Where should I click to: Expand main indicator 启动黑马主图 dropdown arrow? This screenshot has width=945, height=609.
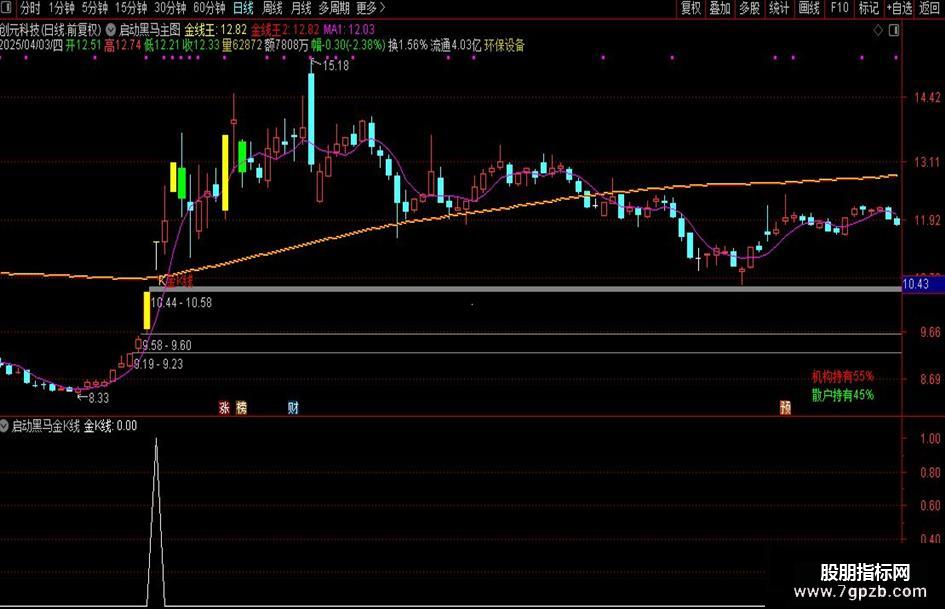(111, 28)
